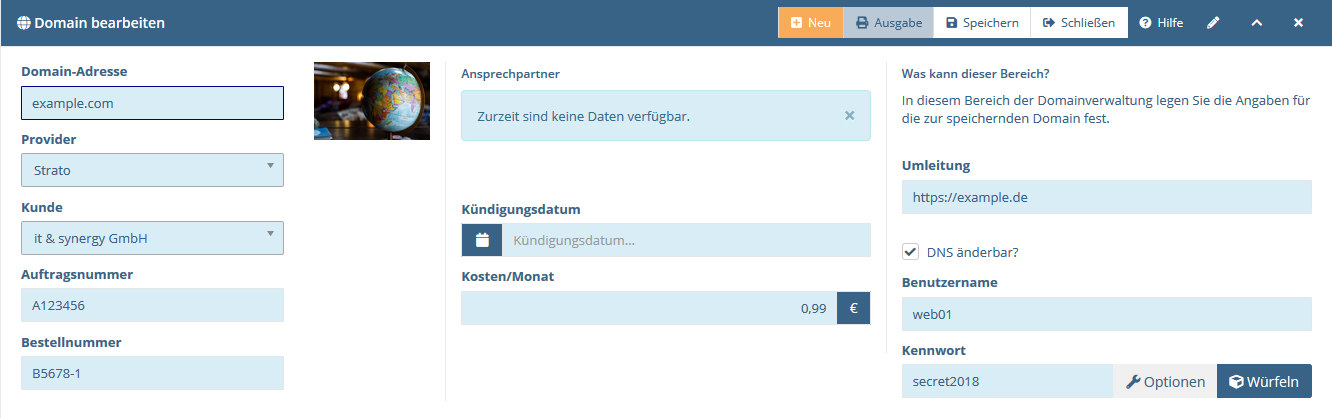Open the calendar icon for Kündigungsdatum
This screenshot has width=1332, height=418.
(482, 240)
